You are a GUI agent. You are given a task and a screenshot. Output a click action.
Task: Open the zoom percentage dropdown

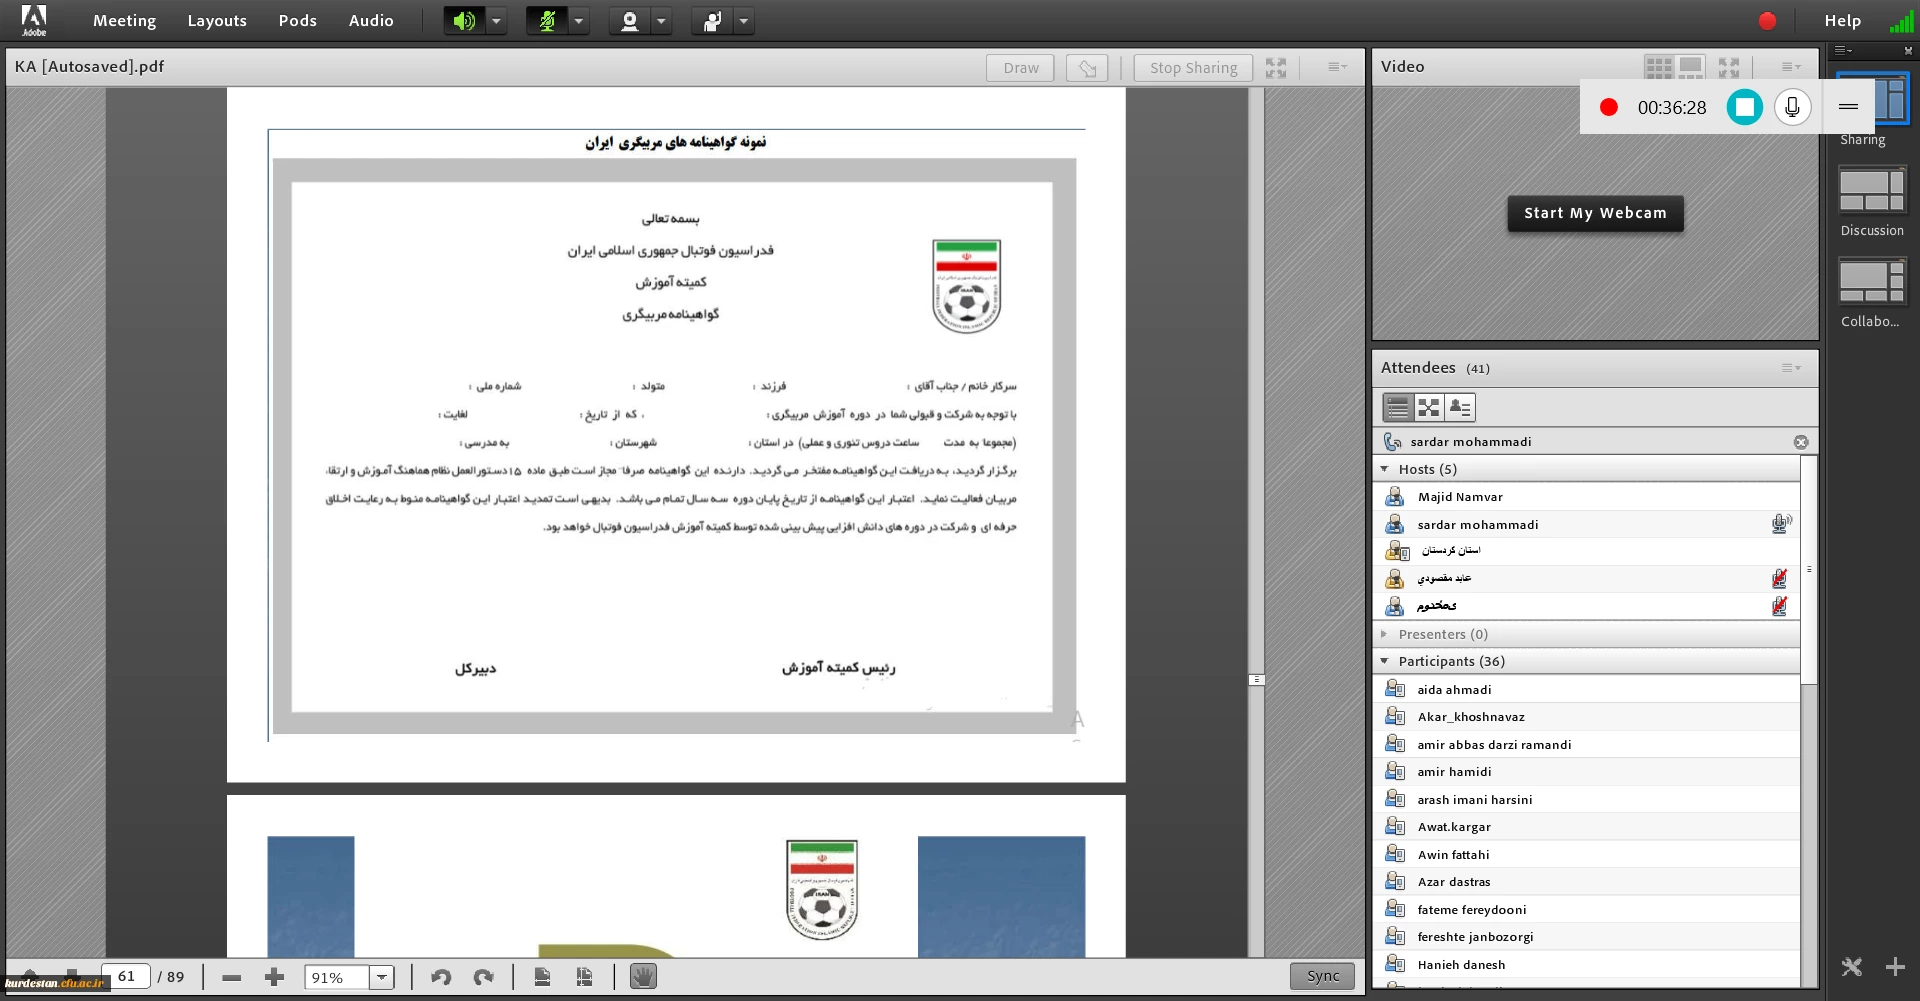[382, 977]
